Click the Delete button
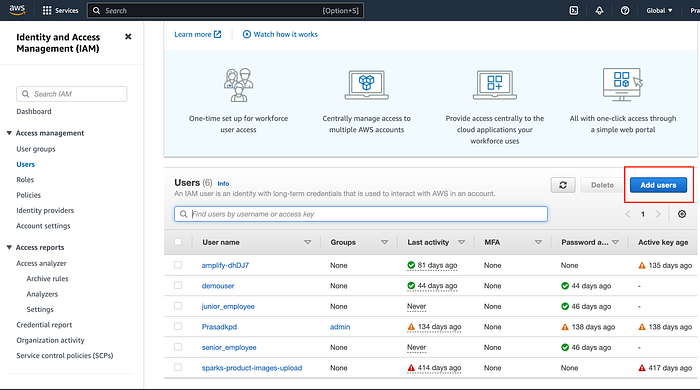700x390 pixels. pos(602,185)
